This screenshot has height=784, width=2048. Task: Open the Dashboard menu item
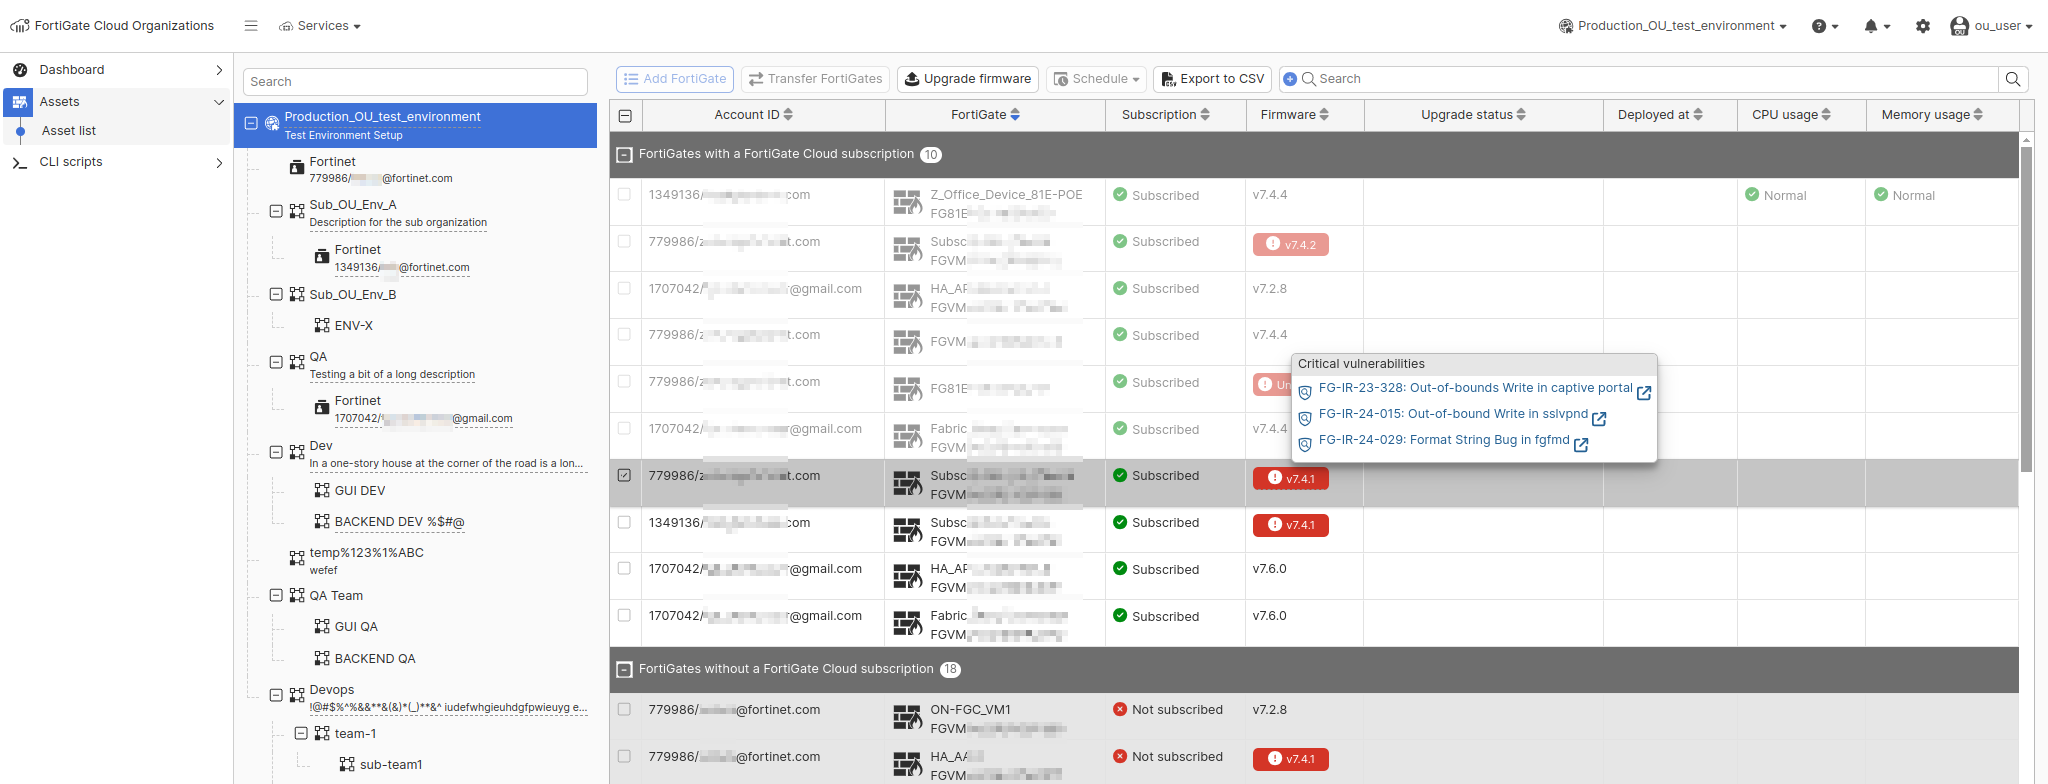pyautogui.click(x=117, y=70)
